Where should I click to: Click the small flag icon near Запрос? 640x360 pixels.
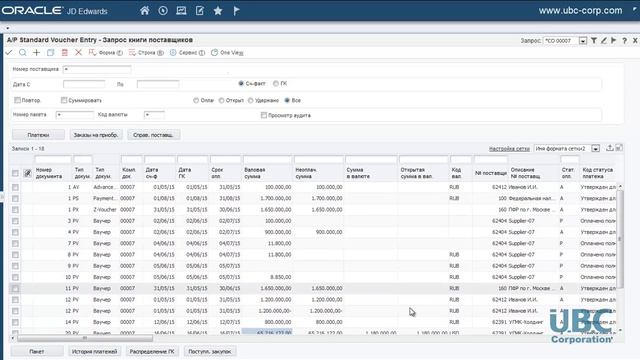[613, 40]
